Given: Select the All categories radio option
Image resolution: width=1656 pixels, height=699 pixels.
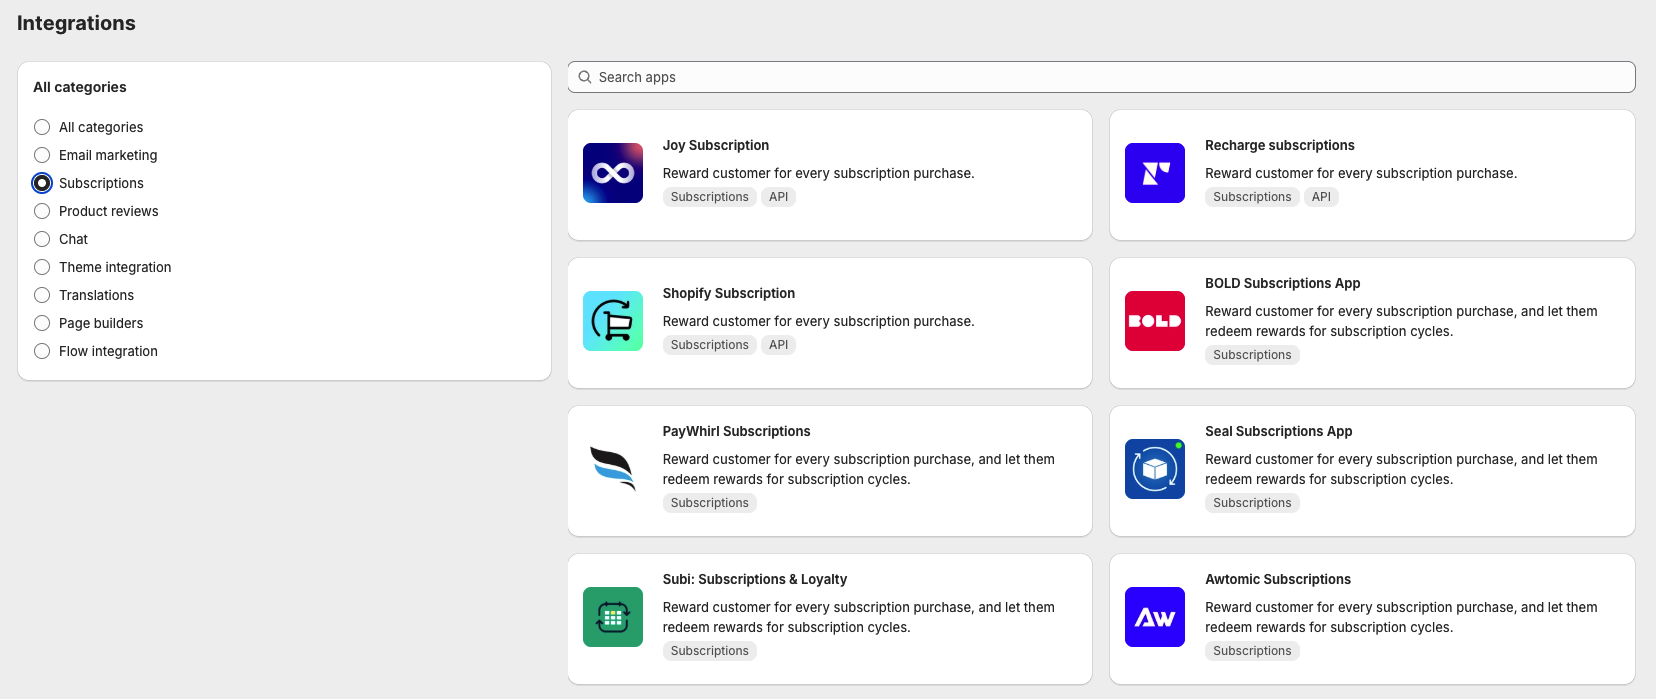Looking at the screenshot, I should click(x=42, y=127).
